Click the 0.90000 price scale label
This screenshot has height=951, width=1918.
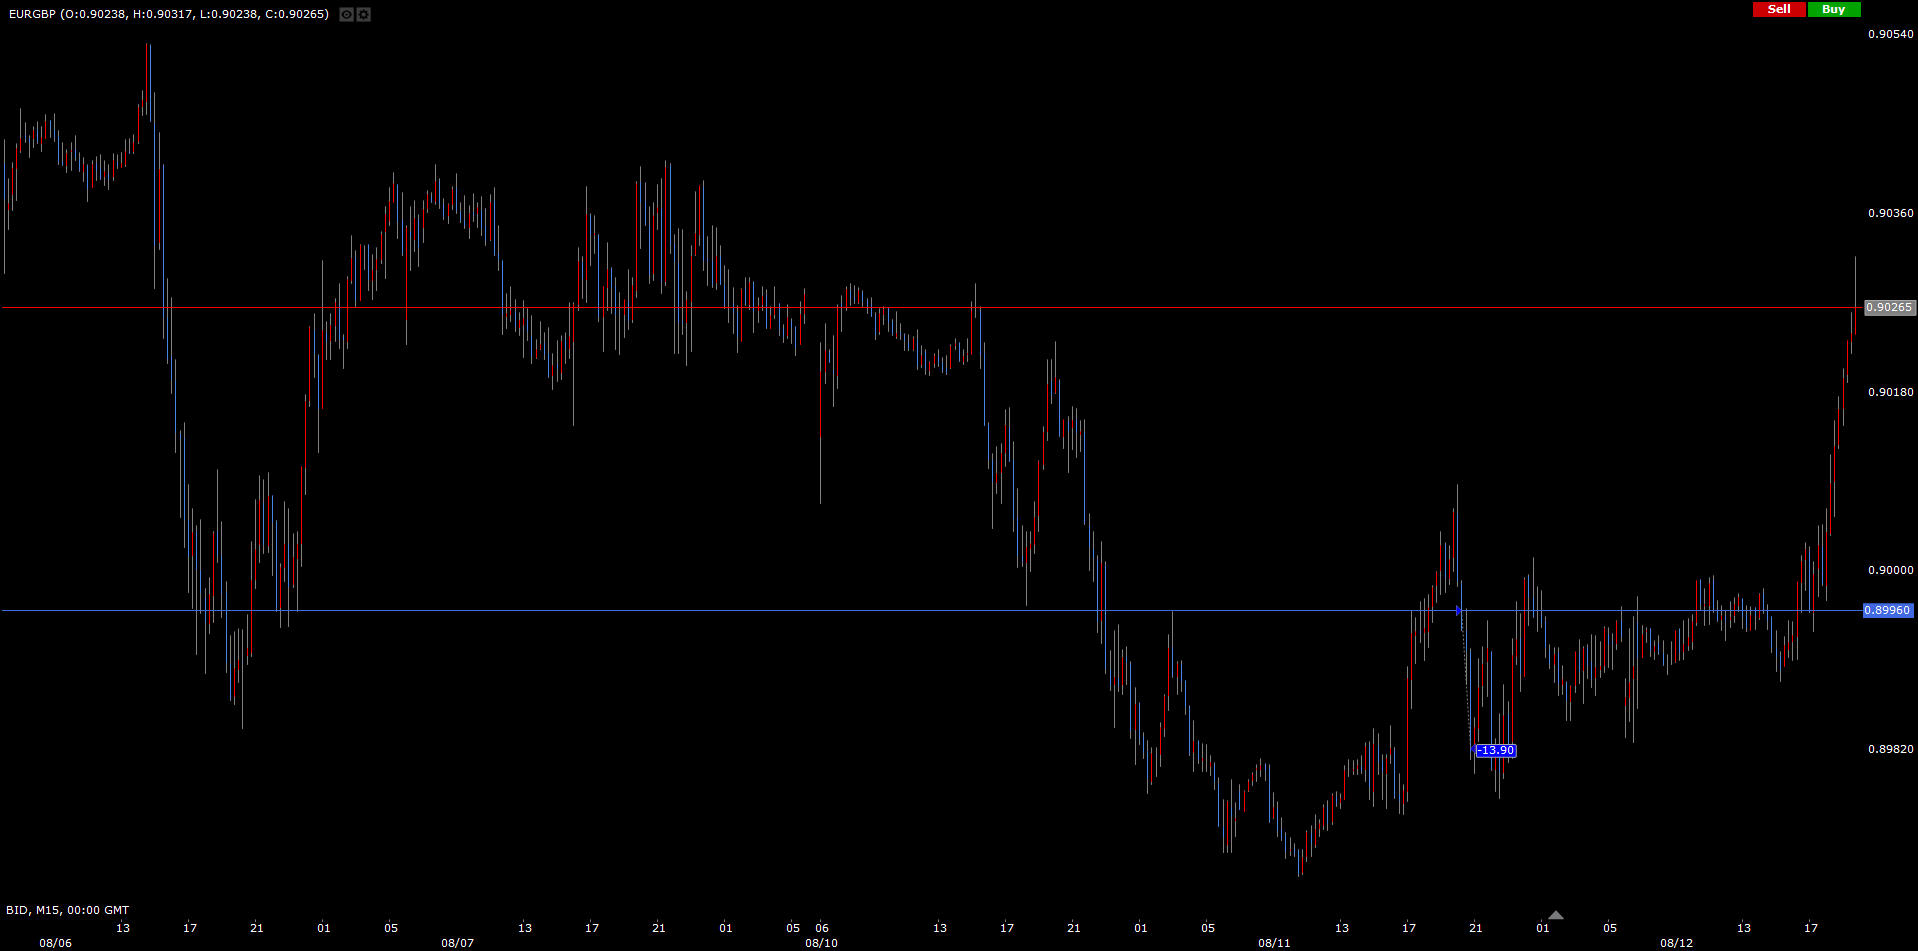coord(1890,570)
